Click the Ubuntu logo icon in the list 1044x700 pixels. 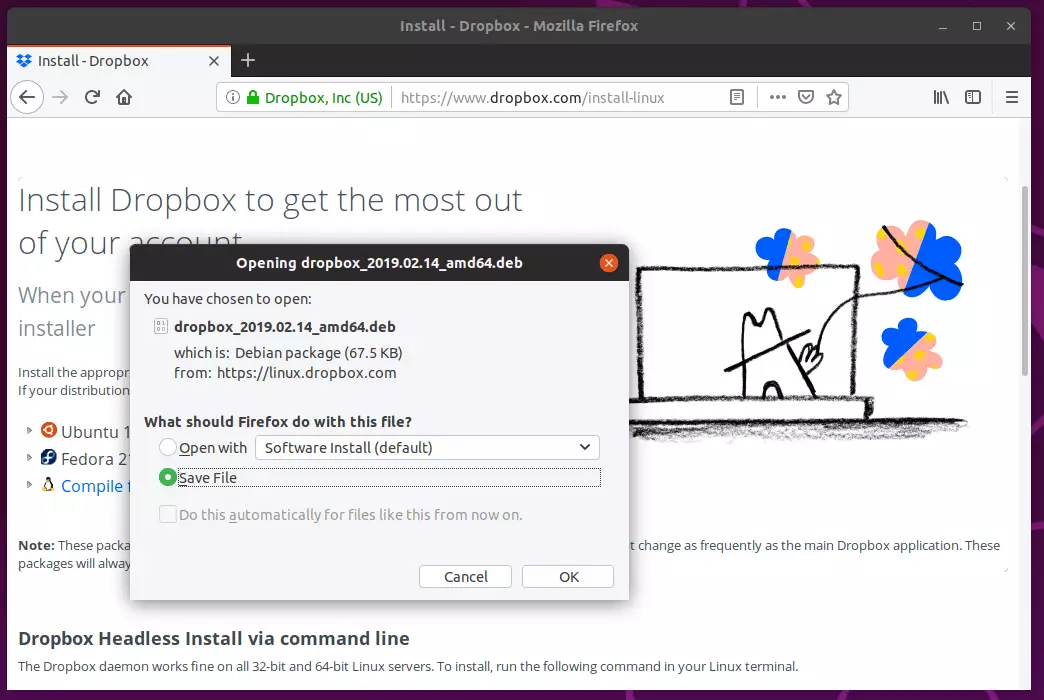click(49, 430)
